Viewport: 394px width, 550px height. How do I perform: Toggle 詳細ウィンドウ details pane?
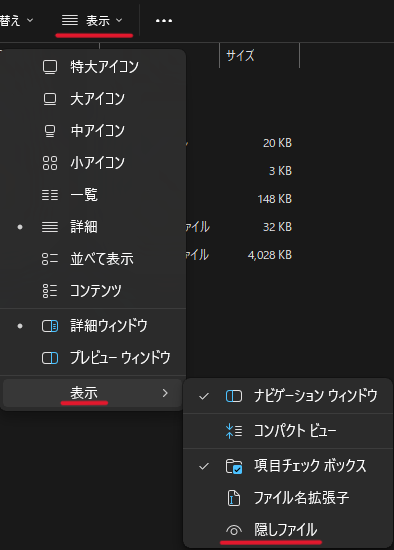[x=93, y=326]
